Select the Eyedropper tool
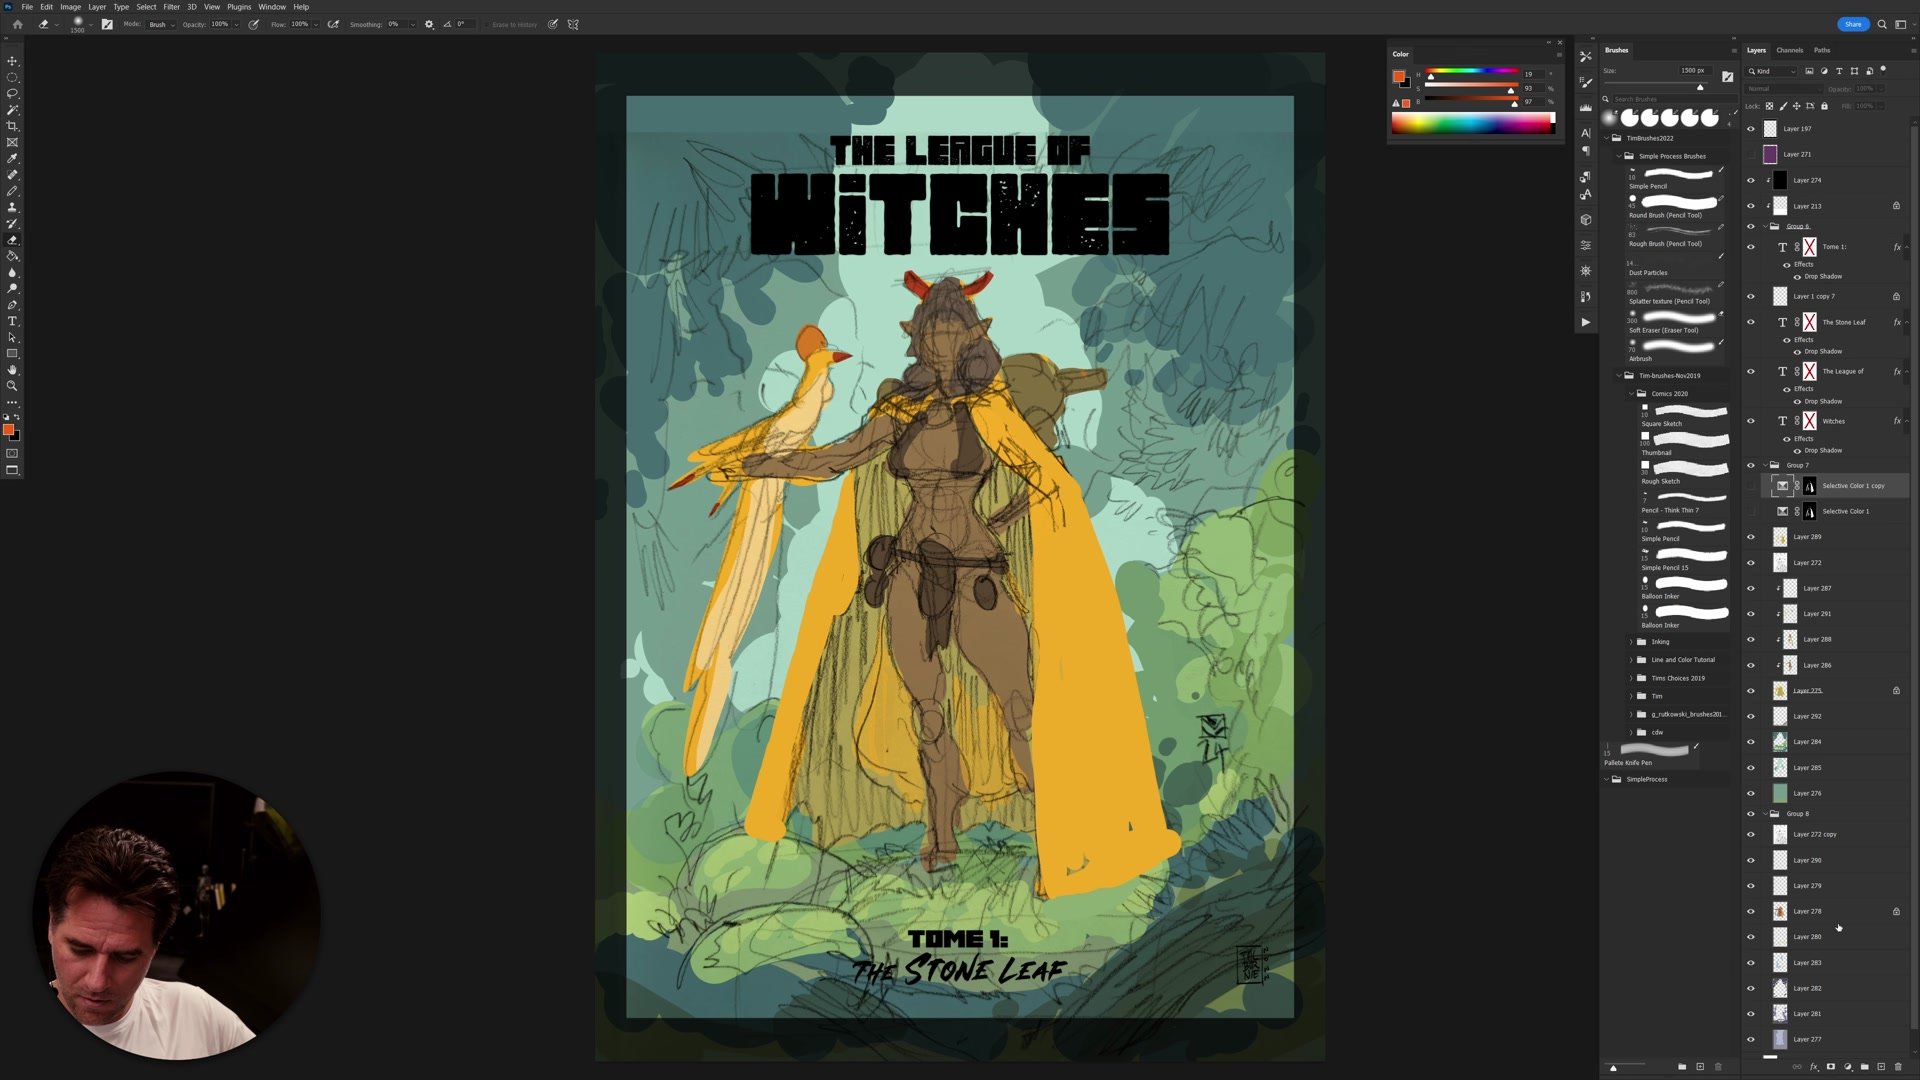Image resolution: width=1920 pixels, height=1080 pixels. coord(12,159)
